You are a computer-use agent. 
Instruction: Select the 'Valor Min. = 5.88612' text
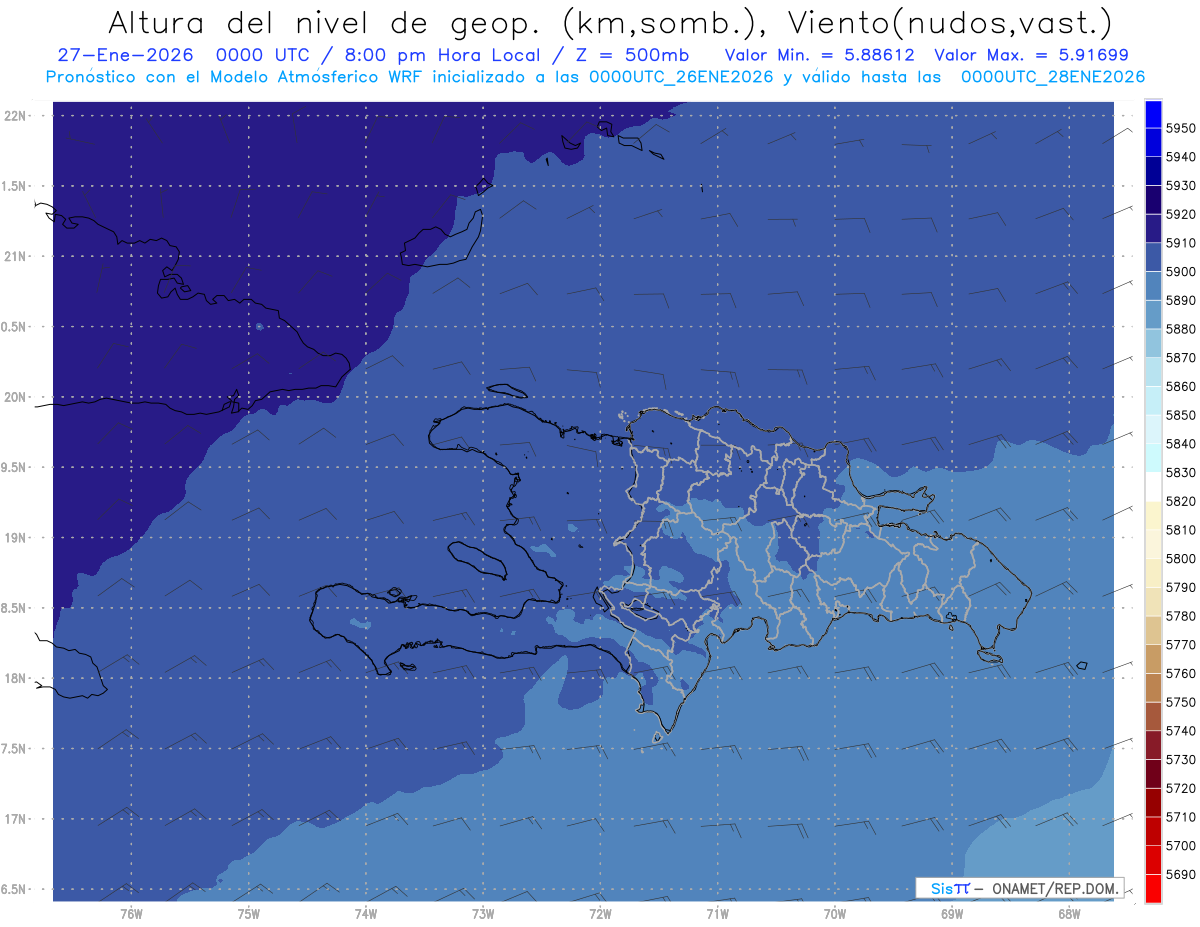[x=819, y=55]
